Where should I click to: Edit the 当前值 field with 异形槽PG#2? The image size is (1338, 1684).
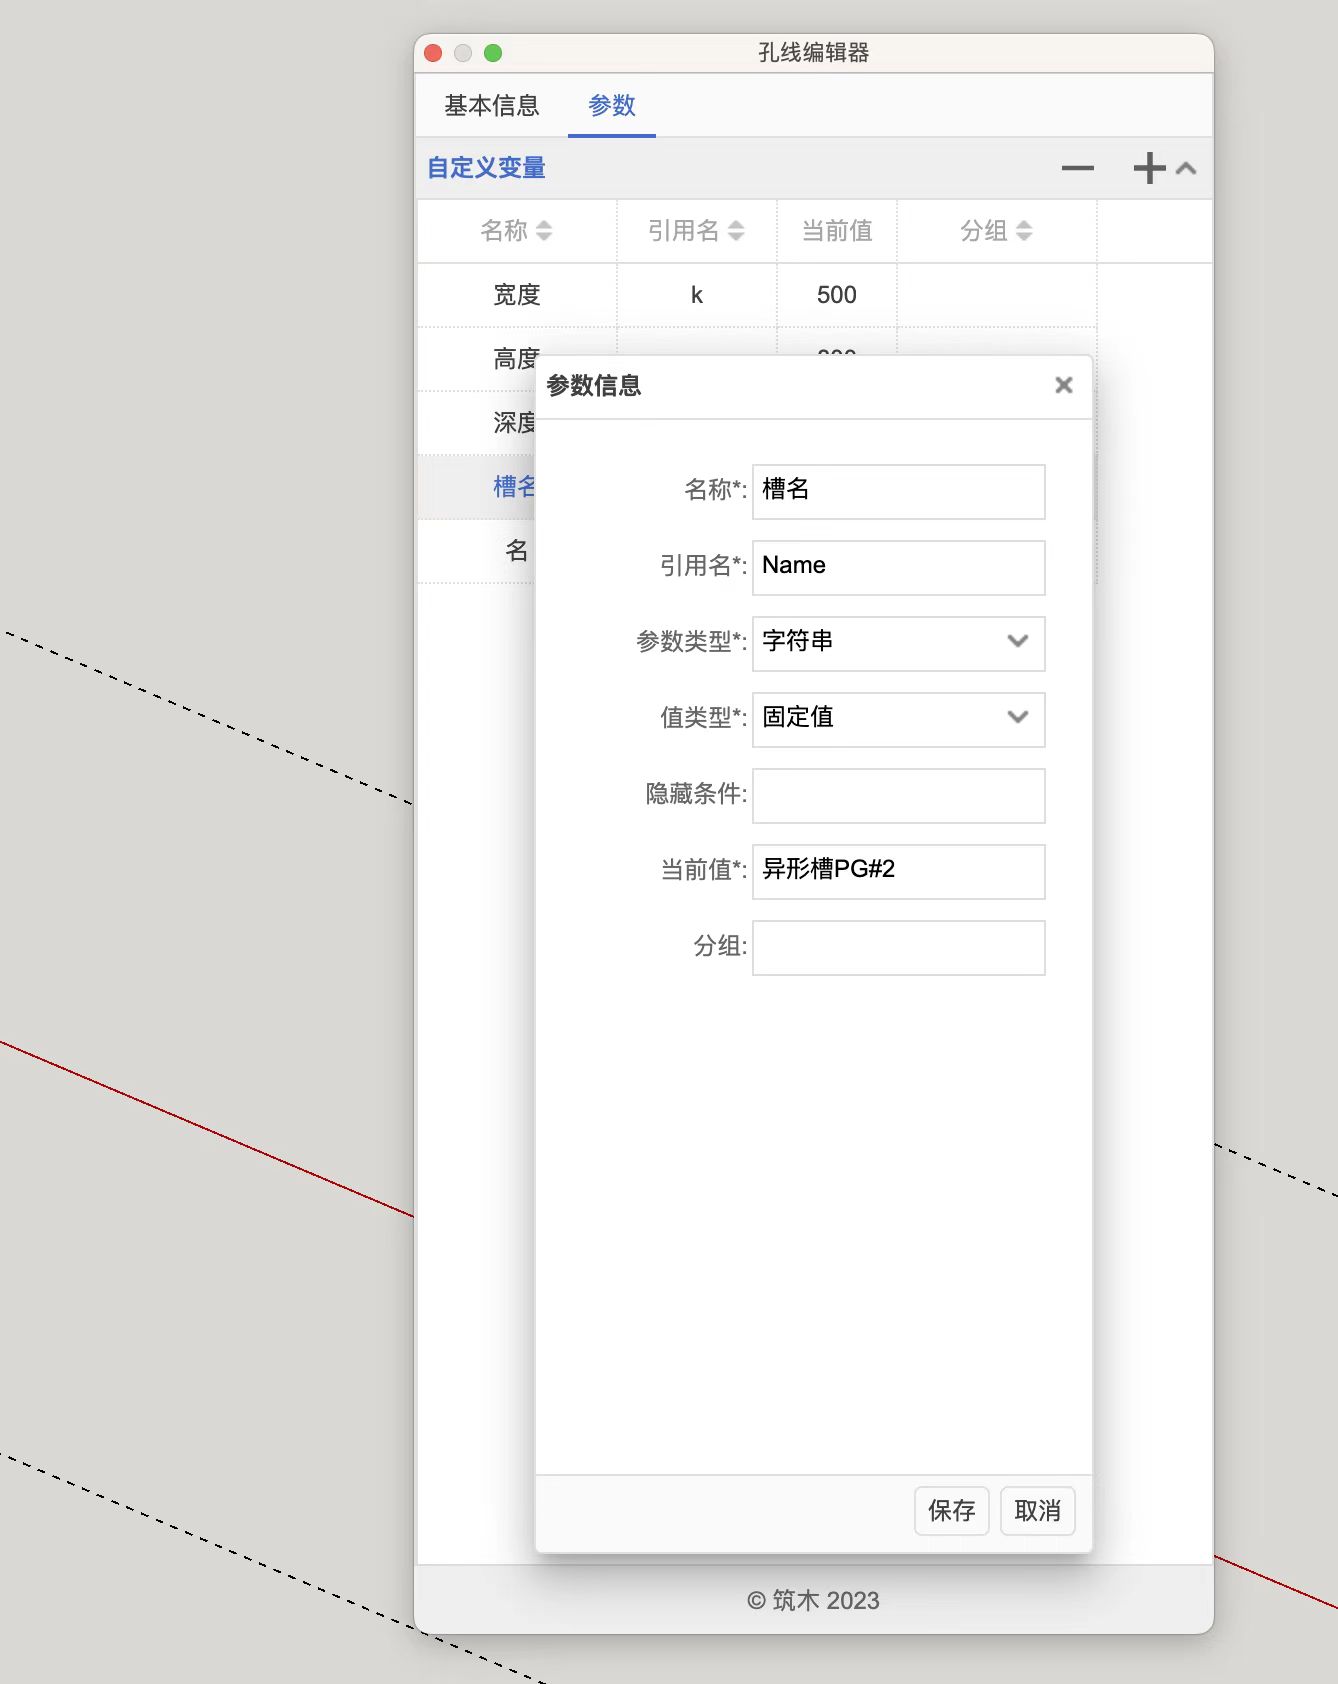pyautogui.click(x=898, y=870)
